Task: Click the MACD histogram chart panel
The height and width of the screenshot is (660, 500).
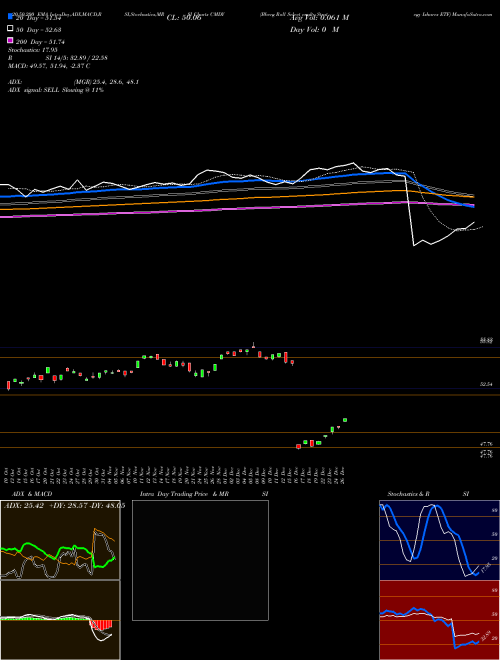Action: (60, 620)
